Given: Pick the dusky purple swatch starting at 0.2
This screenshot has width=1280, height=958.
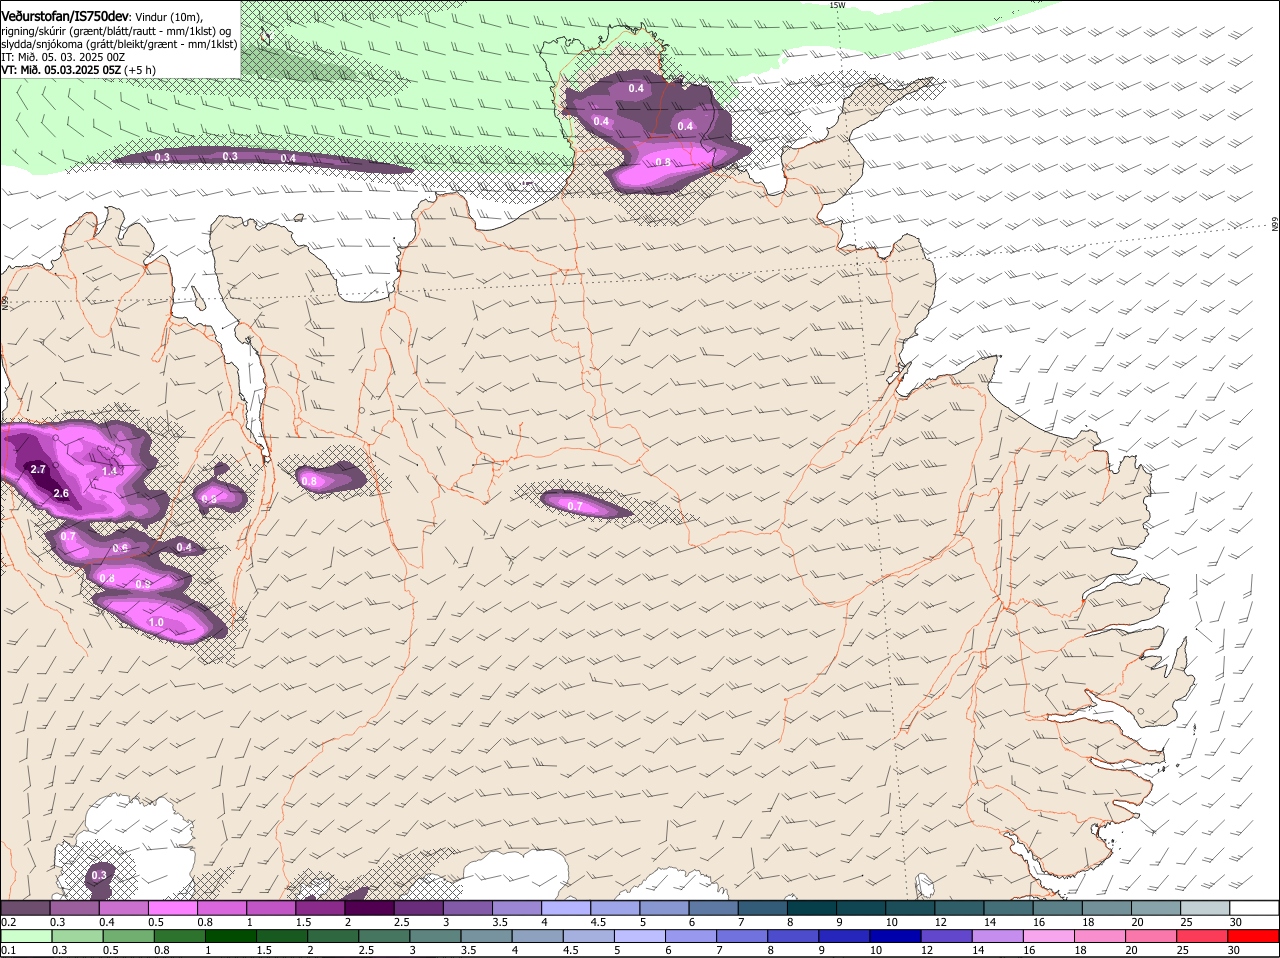Looking at the screenshot, I should 25,907.
